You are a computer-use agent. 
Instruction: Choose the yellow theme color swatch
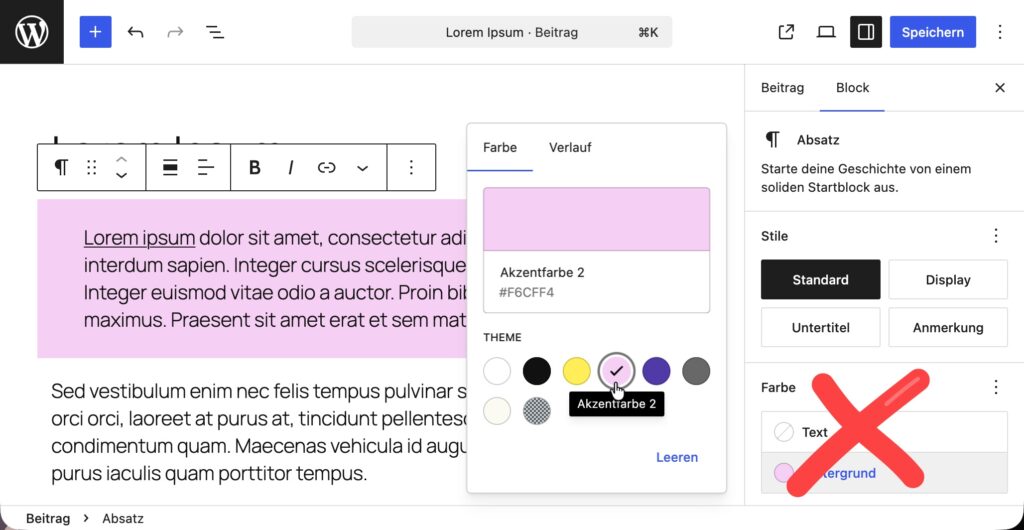point(576,371)
